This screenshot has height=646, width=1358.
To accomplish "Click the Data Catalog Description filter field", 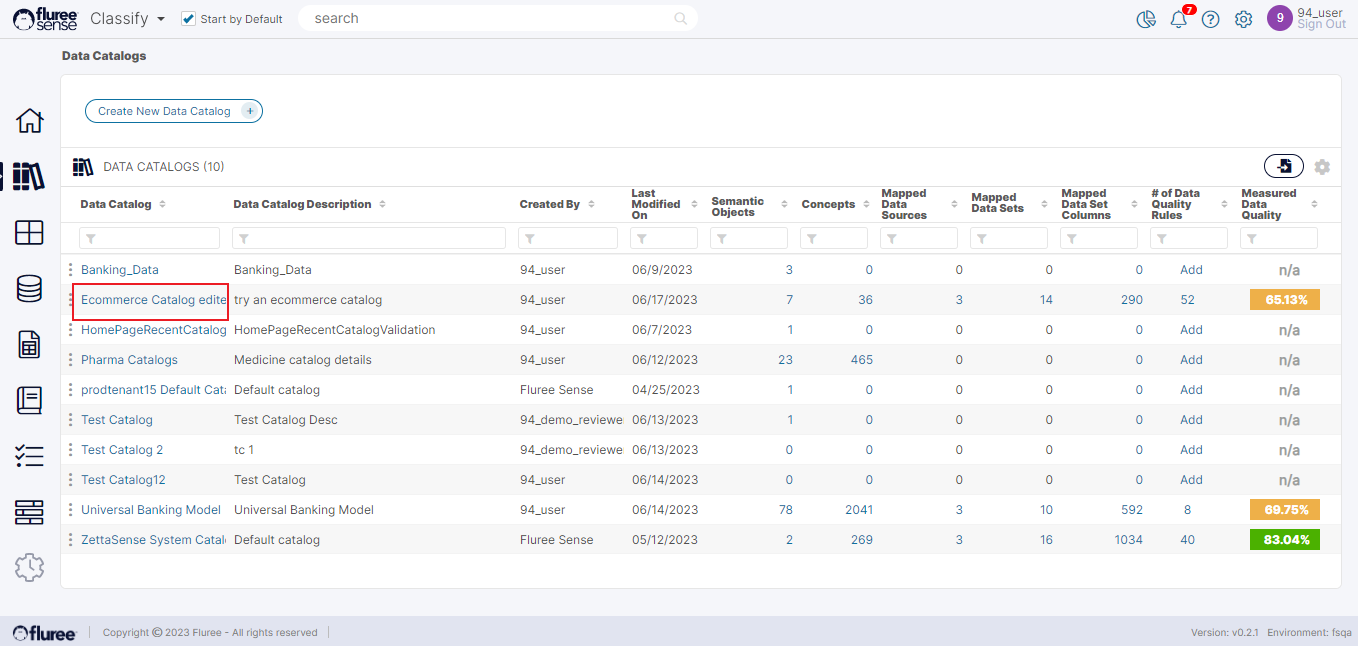I will point(369,238).
